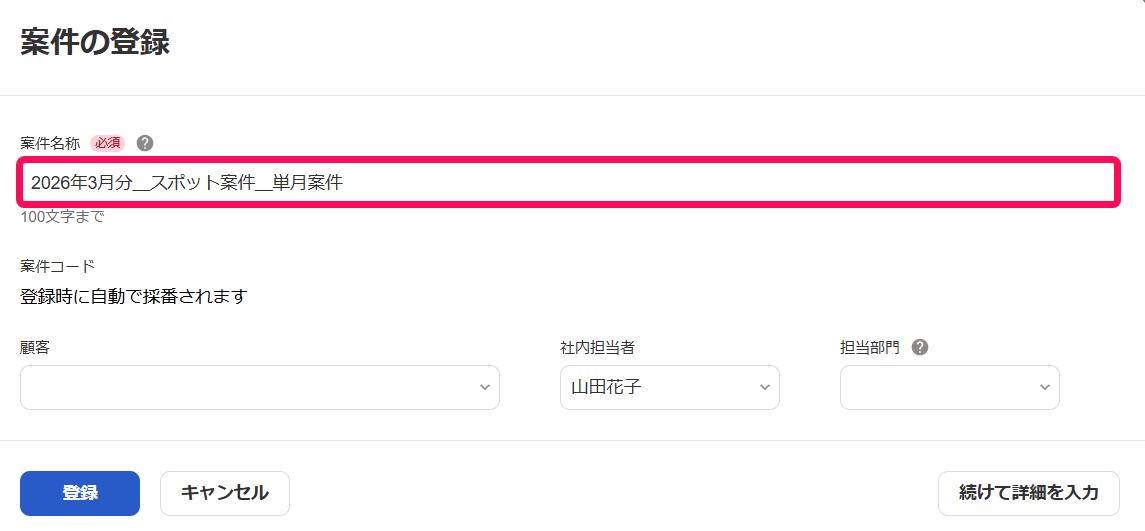The height and width of the screenshot is (531, 1145).
Task: Click the 案件コード label
Action: pyautogui.click(x=58, y=265)
